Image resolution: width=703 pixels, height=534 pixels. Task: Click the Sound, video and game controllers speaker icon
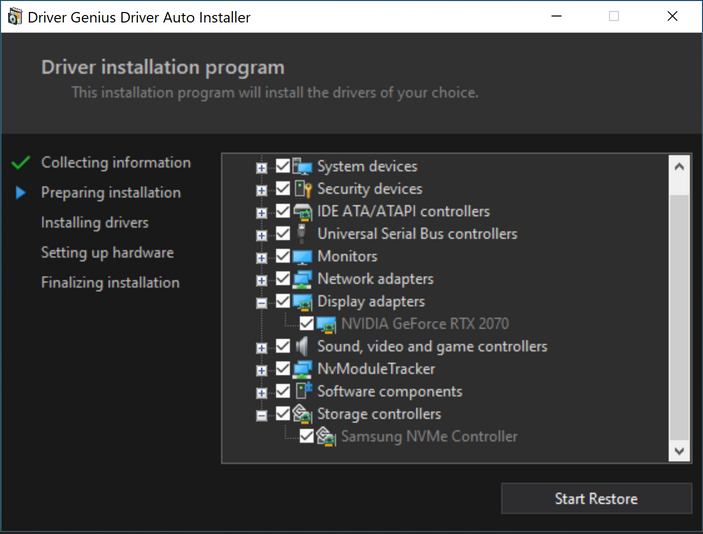coord(302,347)
